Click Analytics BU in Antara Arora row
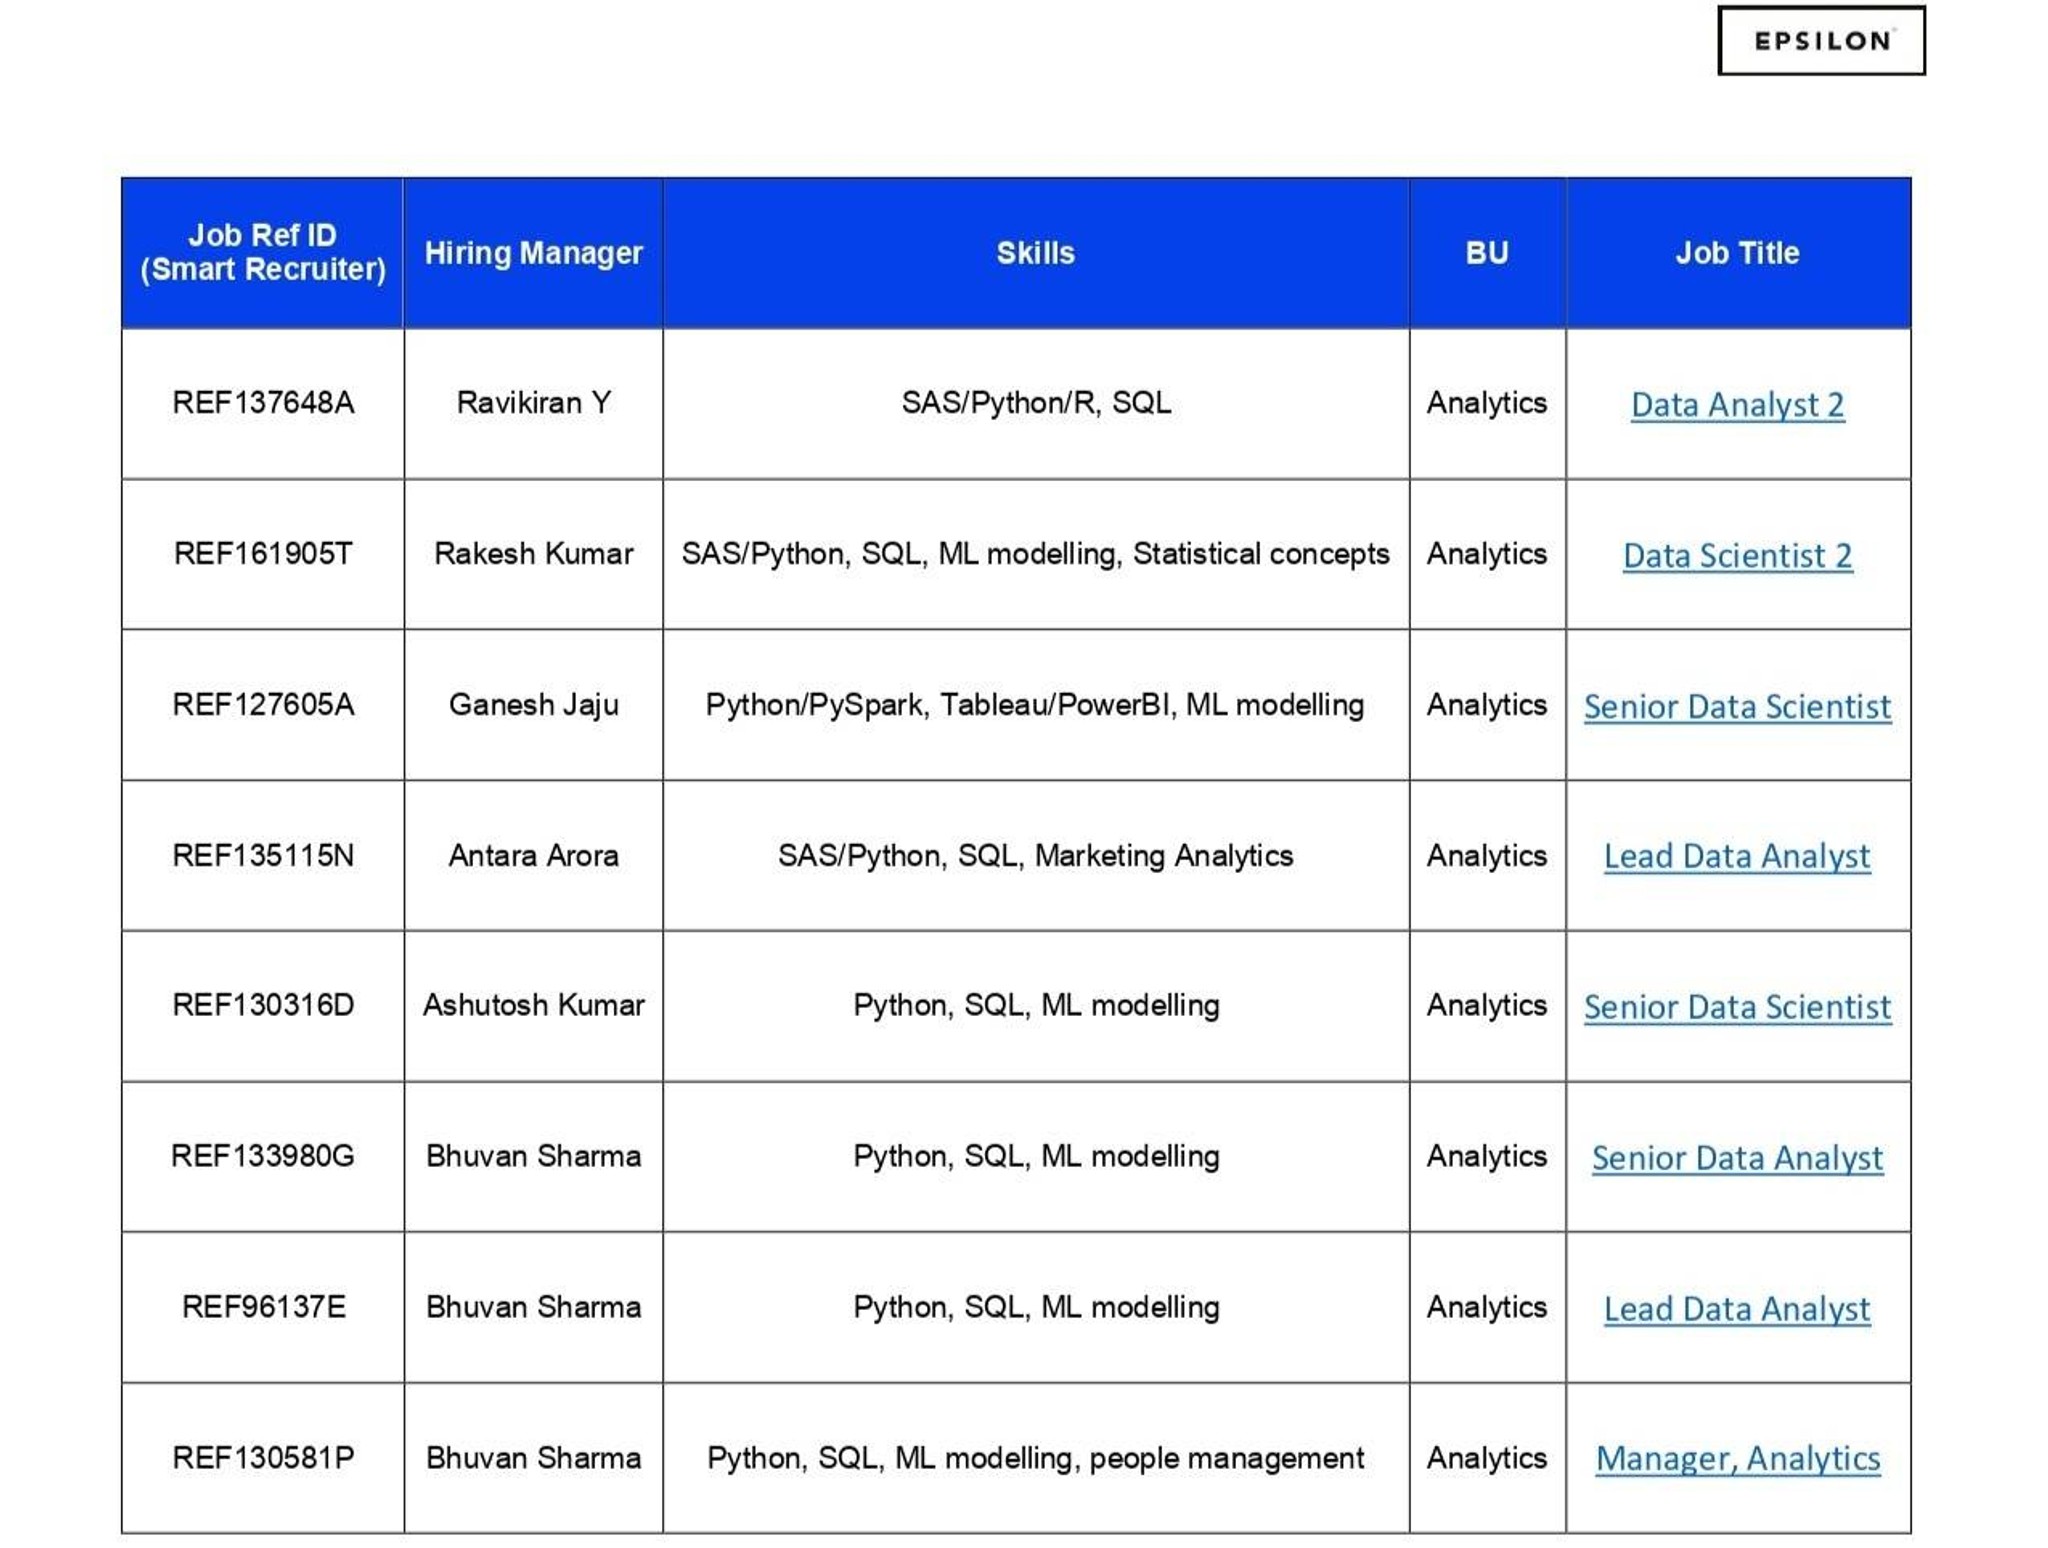Image resolution: width=2048 pixels, height=1548 pixels. point(1487,855)
